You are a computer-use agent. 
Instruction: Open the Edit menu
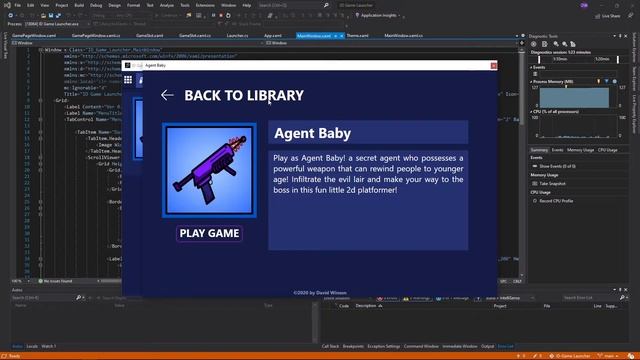(31, 5)
